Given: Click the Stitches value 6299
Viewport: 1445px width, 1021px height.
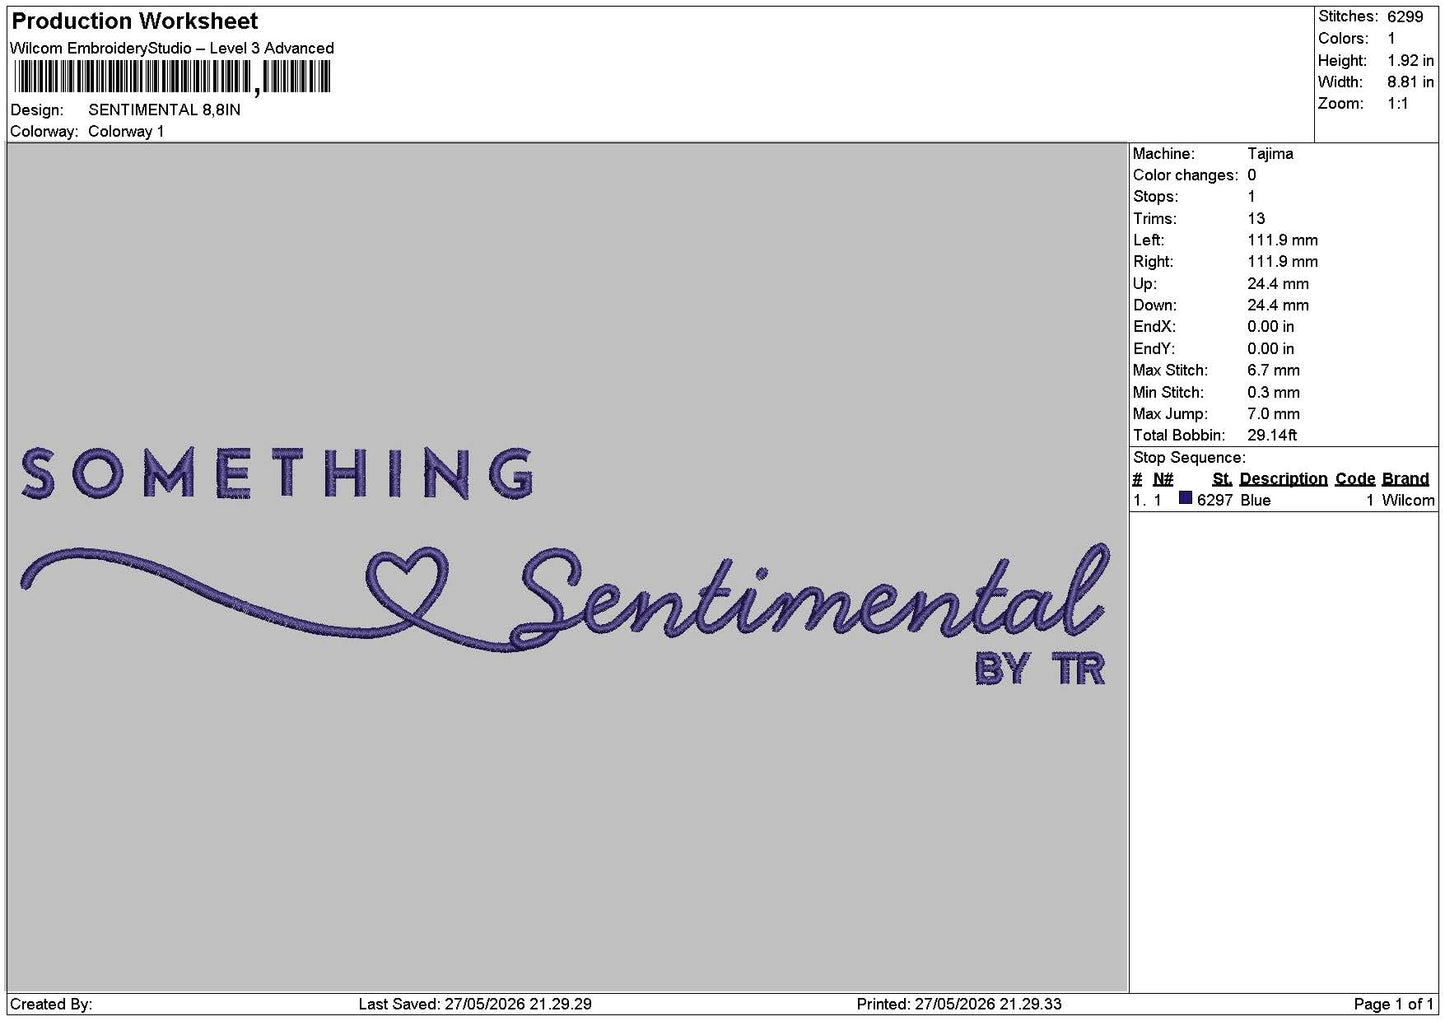Looking at the screenshot, I should tap(1405, 17).
